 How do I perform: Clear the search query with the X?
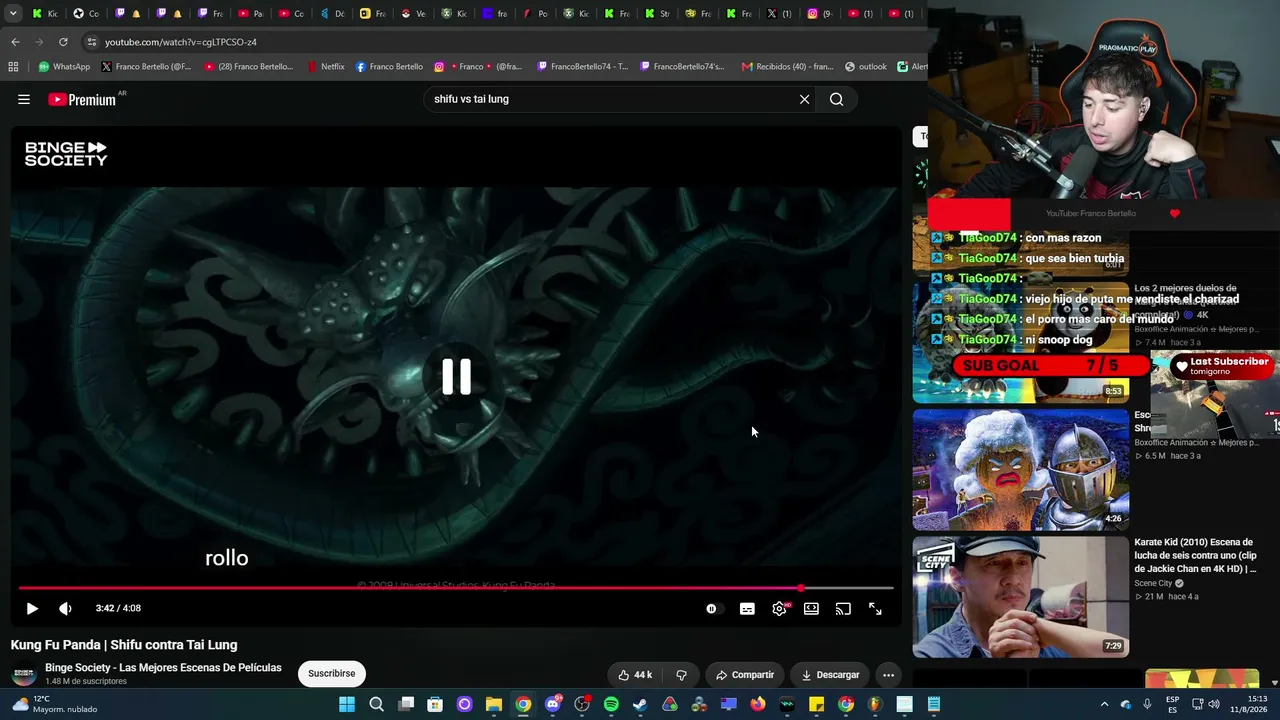coord(804,99)
